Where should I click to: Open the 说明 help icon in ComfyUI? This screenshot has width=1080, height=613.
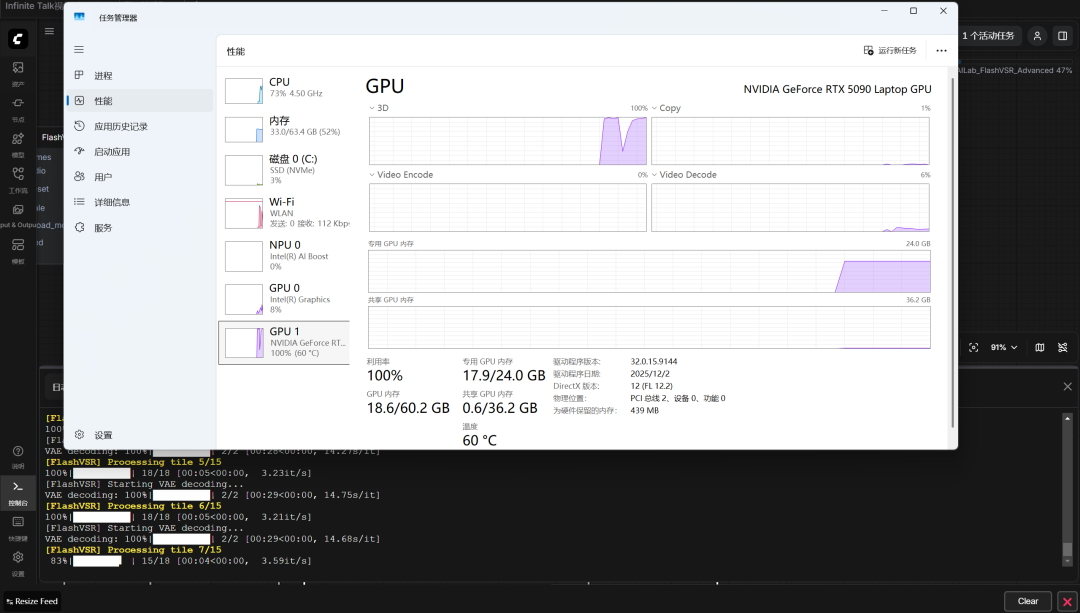pyautogui.click(x=18, y=456)
